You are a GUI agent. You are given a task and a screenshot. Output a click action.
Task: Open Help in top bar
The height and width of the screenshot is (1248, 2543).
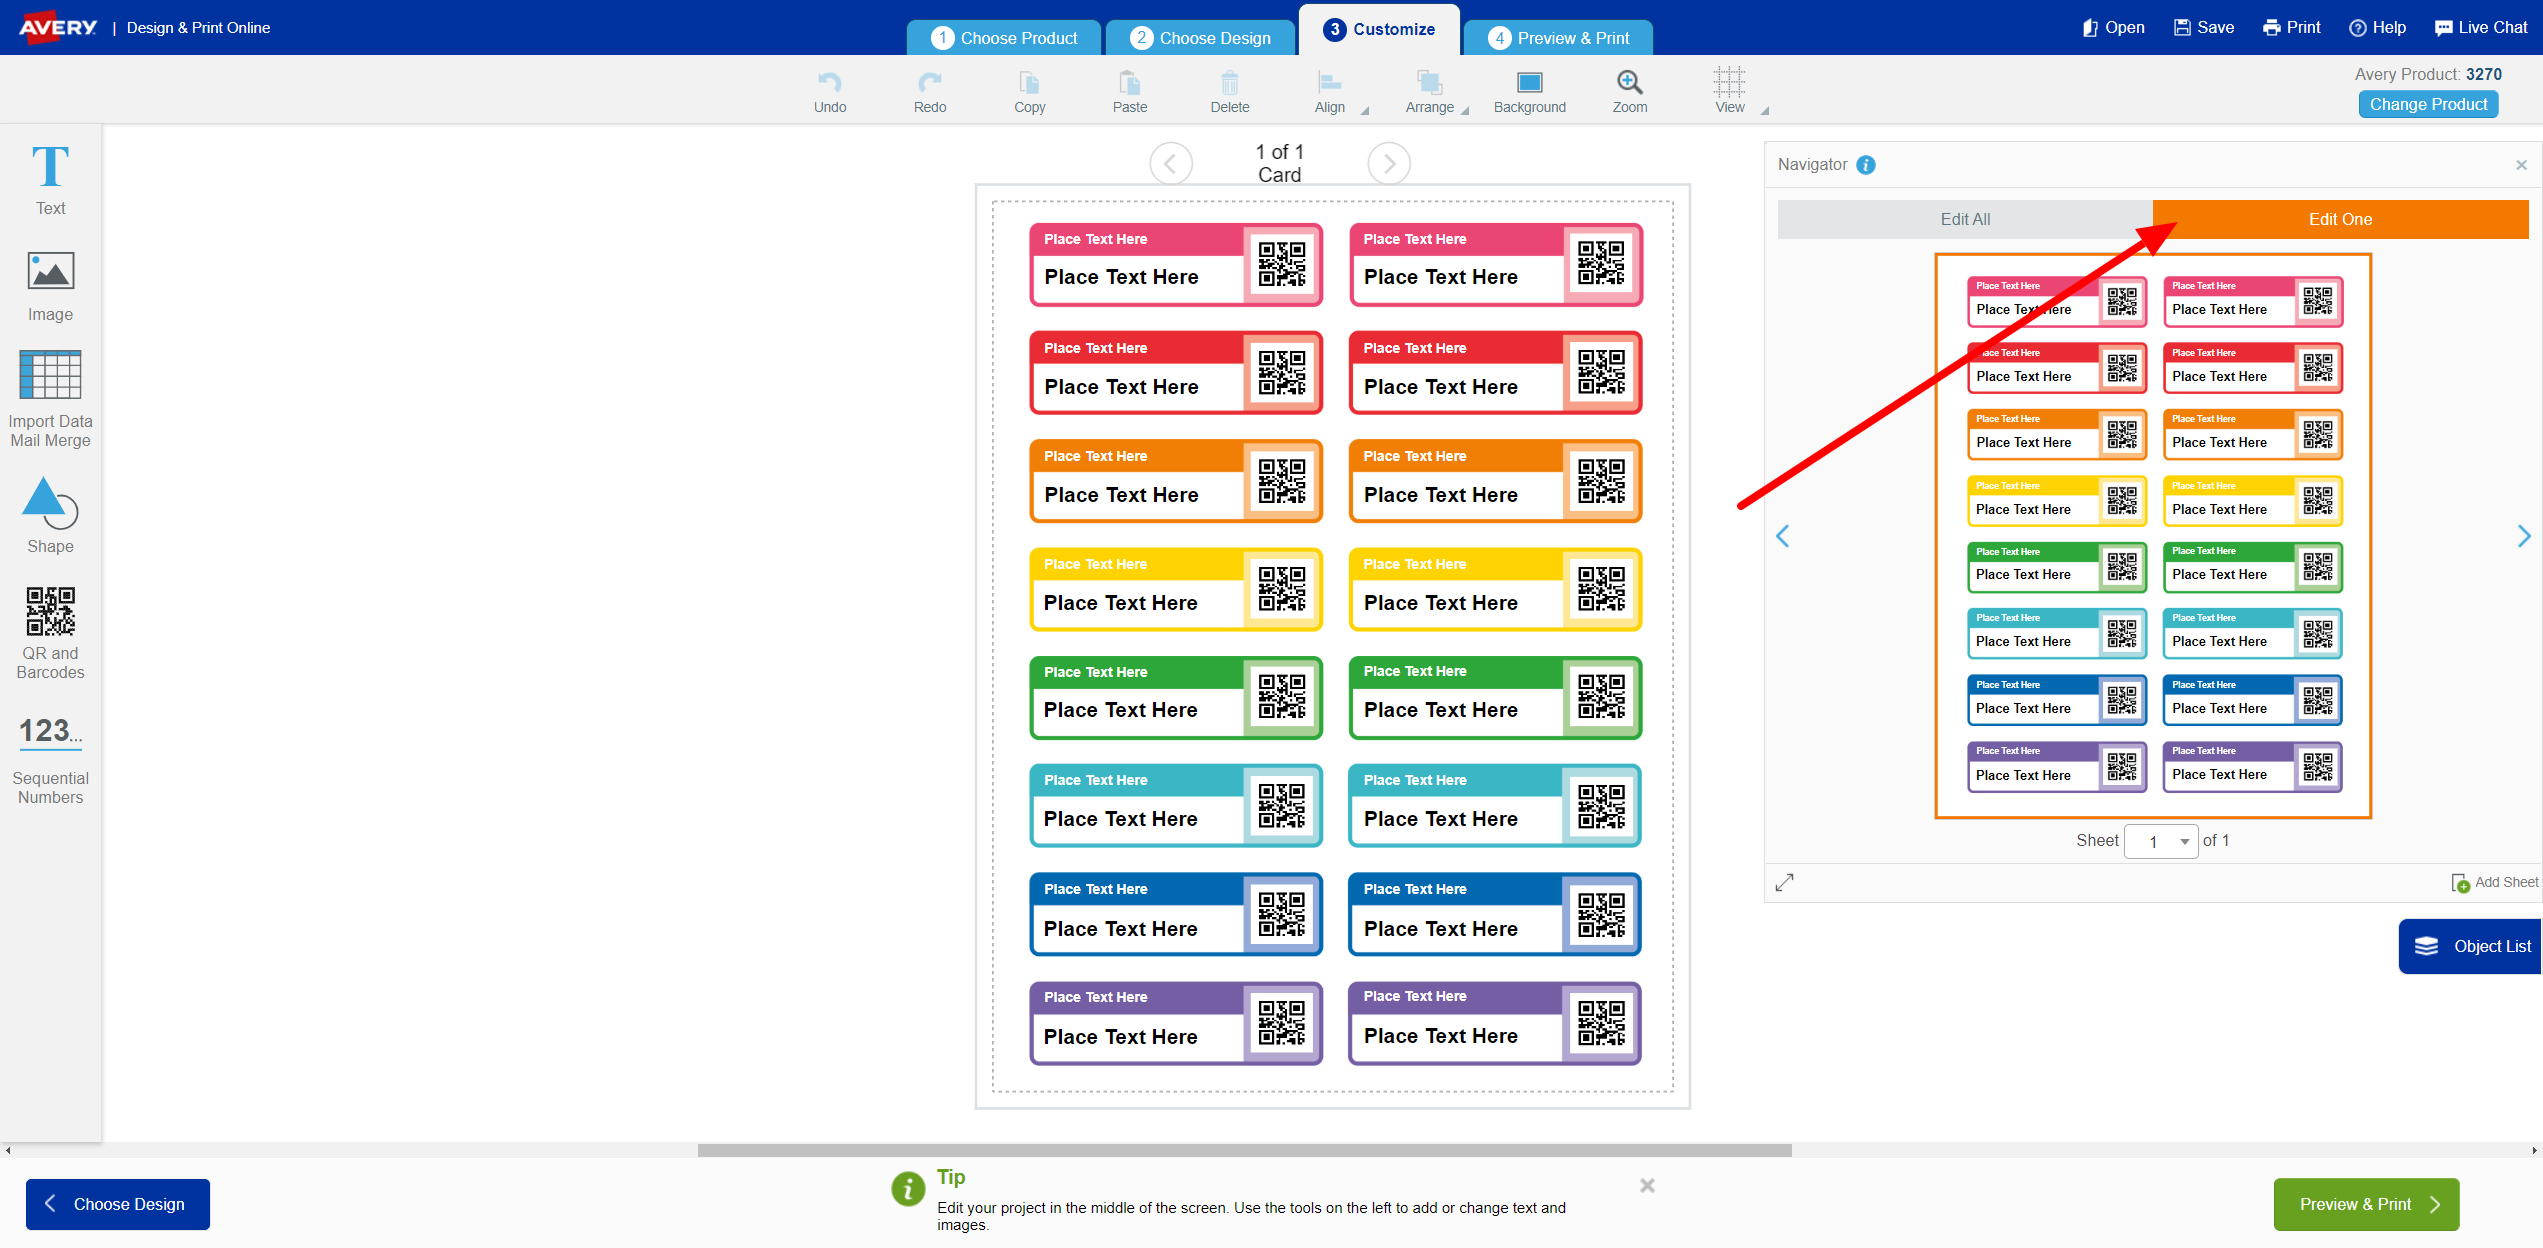pyautogui.click(x=2378, y=28)
